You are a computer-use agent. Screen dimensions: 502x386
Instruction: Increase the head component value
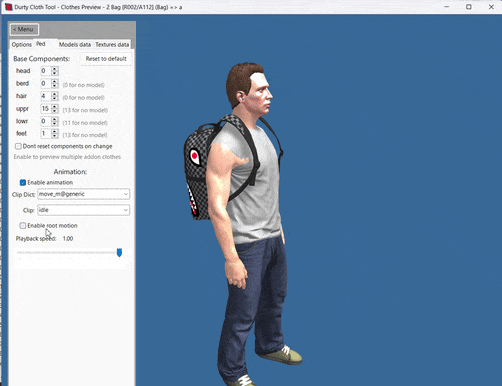coord(55,69)
